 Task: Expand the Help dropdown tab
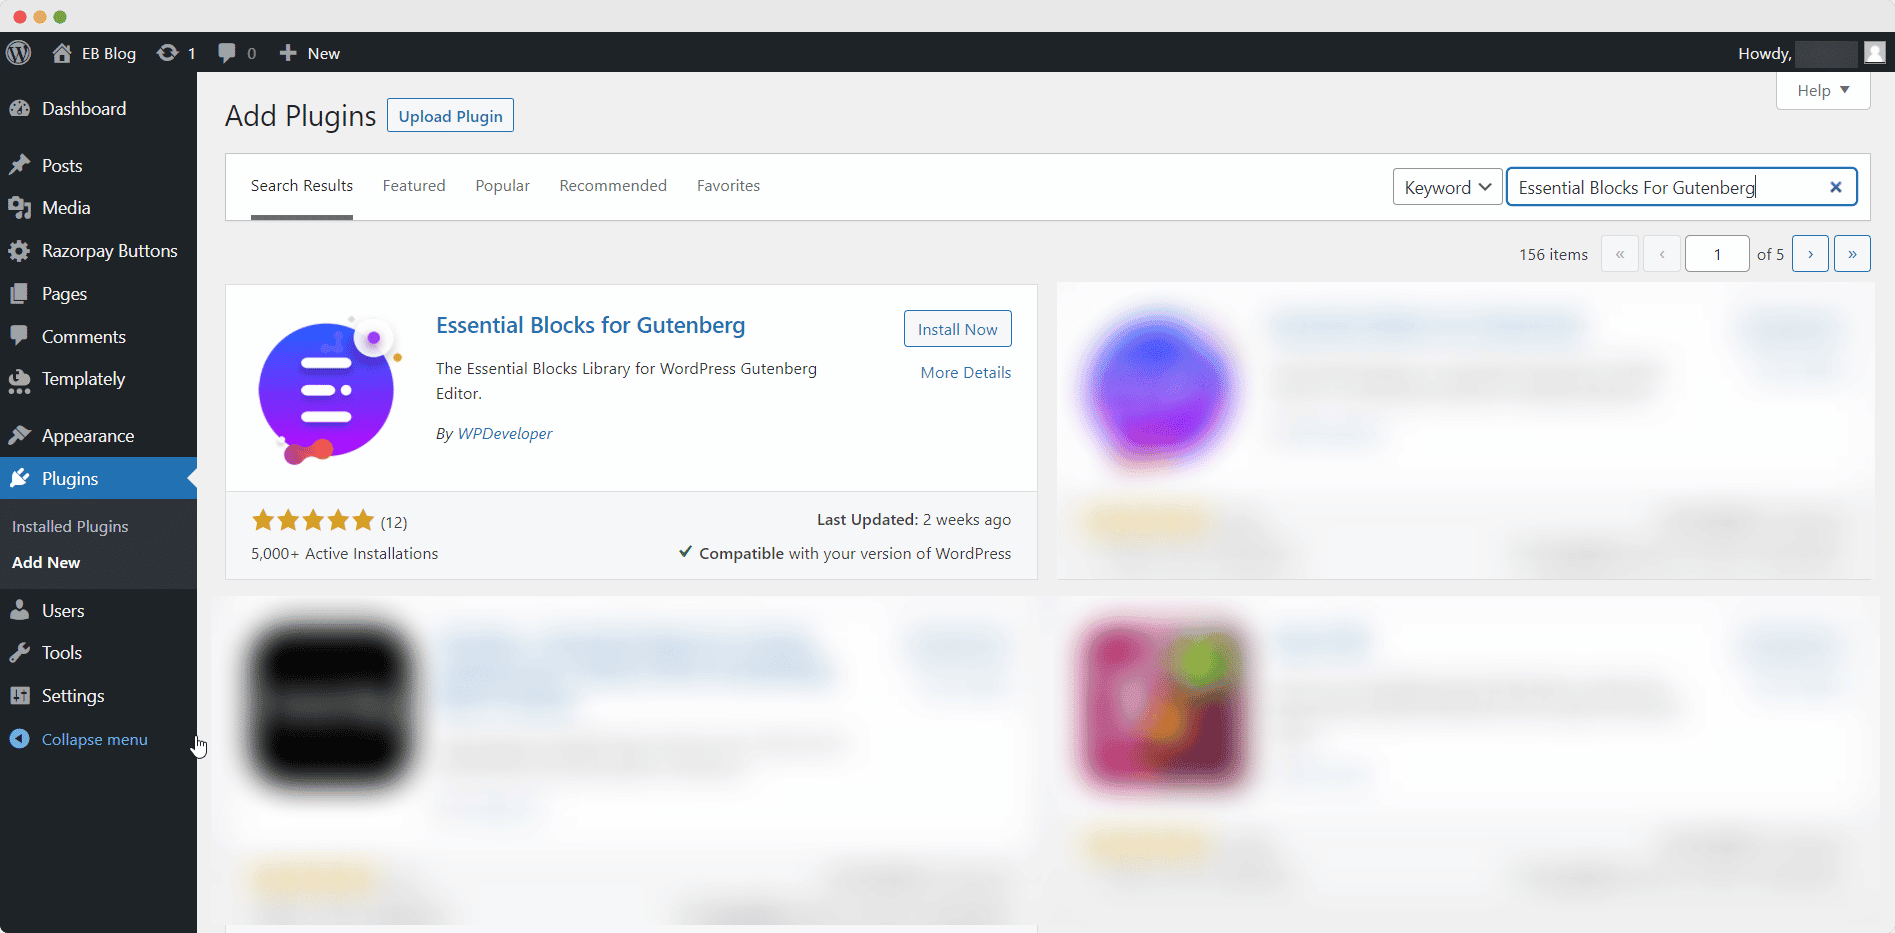point(1823,90)
